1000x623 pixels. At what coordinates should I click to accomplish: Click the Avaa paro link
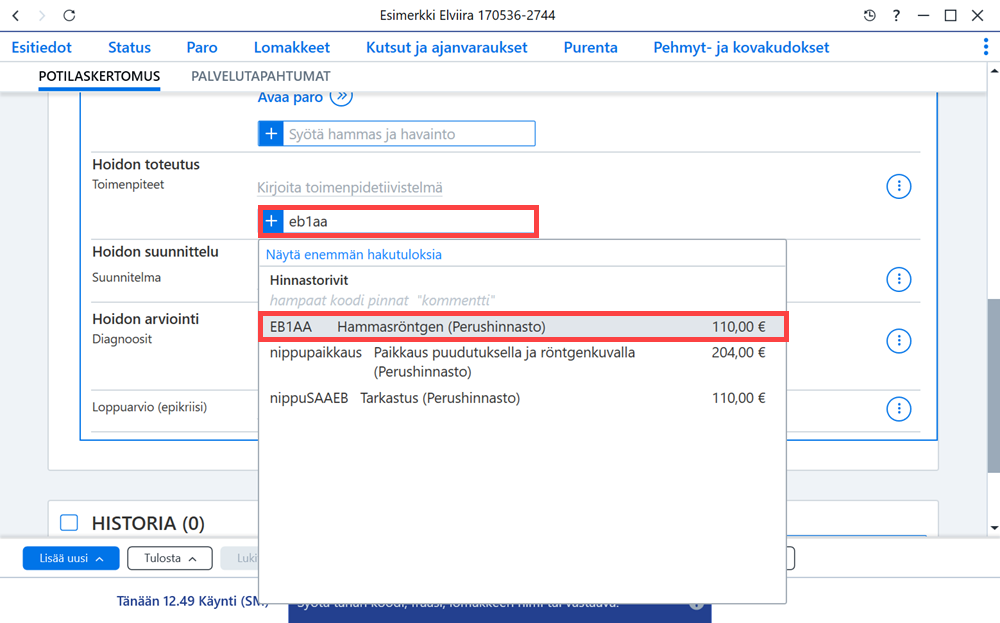(x=290, y=98)
